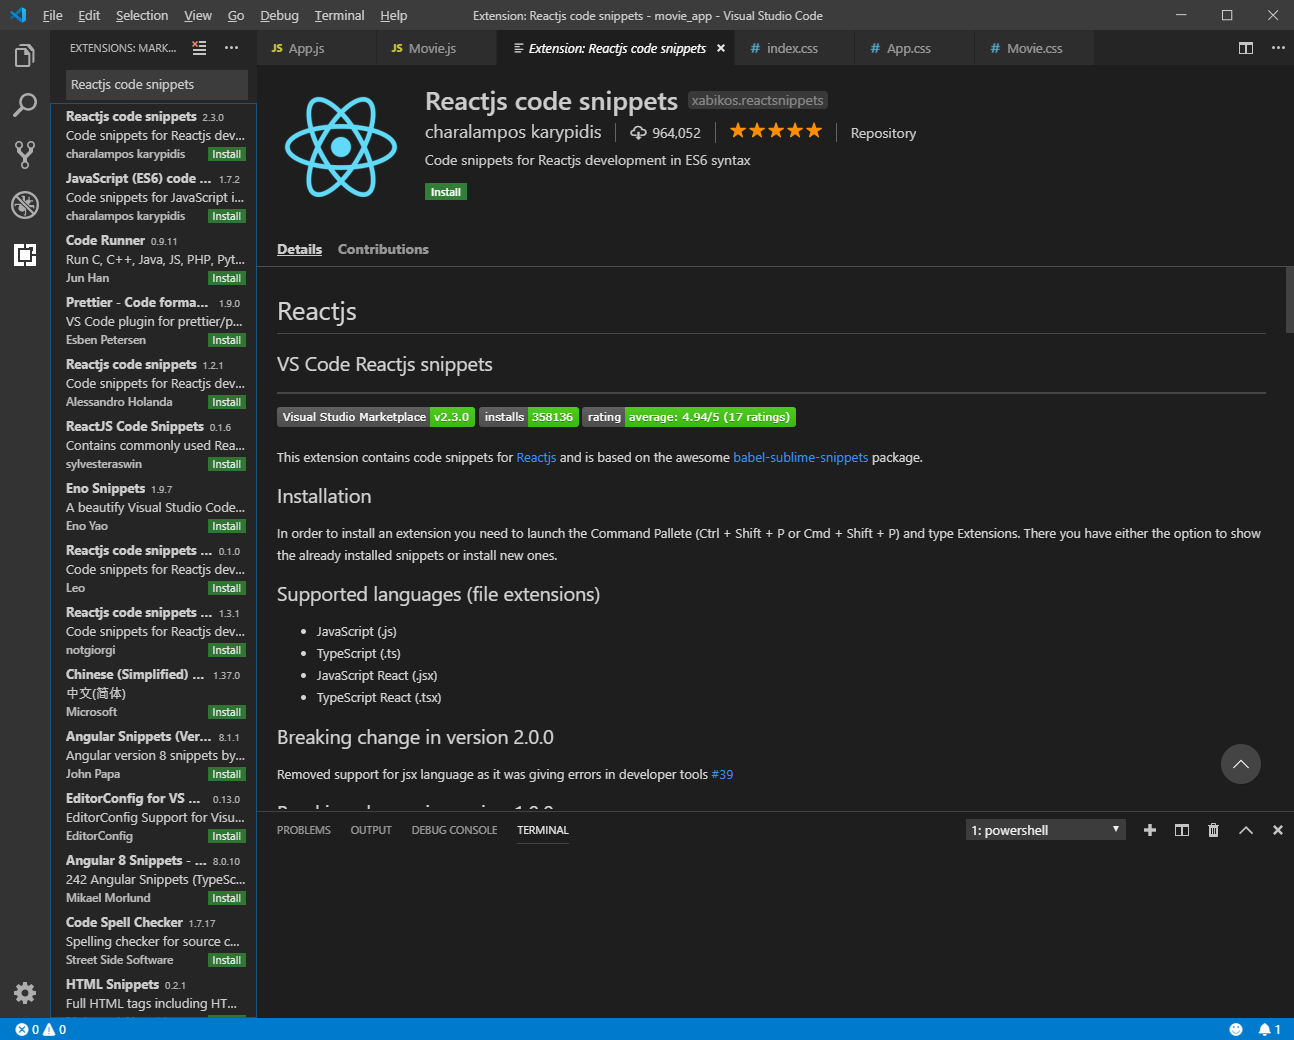Click the Visual Studio Marketplace version badge
Screen dimensions: 1294x1040
tap(376, 417)
